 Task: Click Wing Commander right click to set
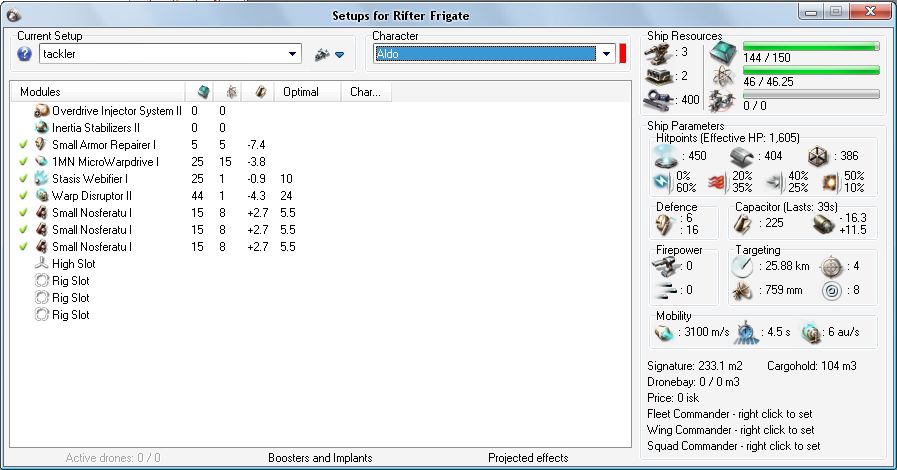[731, 429]
